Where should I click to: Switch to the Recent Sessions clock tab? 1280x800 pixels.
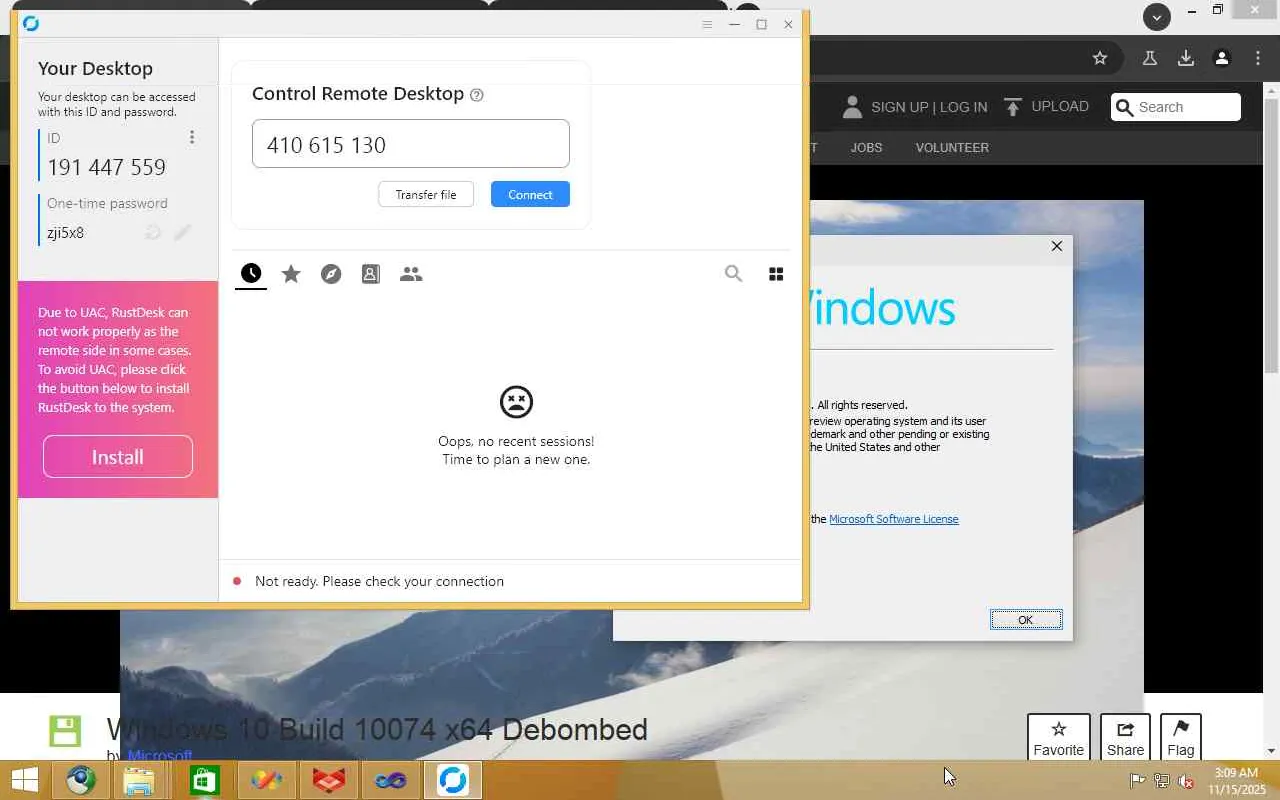[x=251, y=274]
